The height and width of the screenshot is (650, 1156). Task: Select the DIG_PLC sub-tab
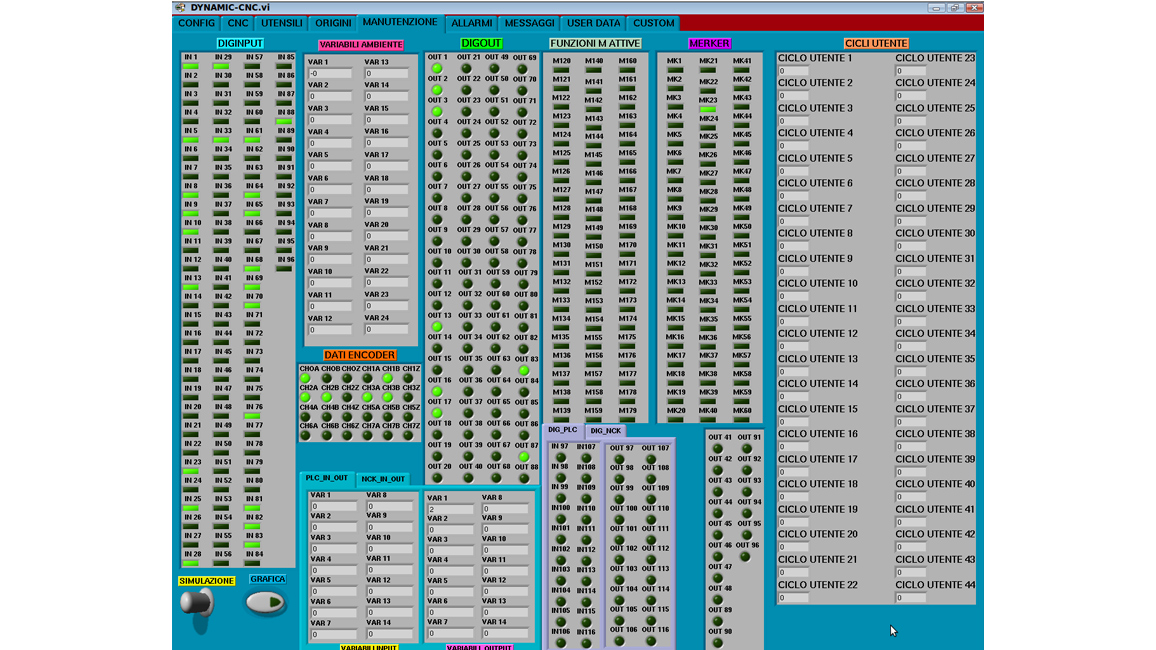coord(563,430)
